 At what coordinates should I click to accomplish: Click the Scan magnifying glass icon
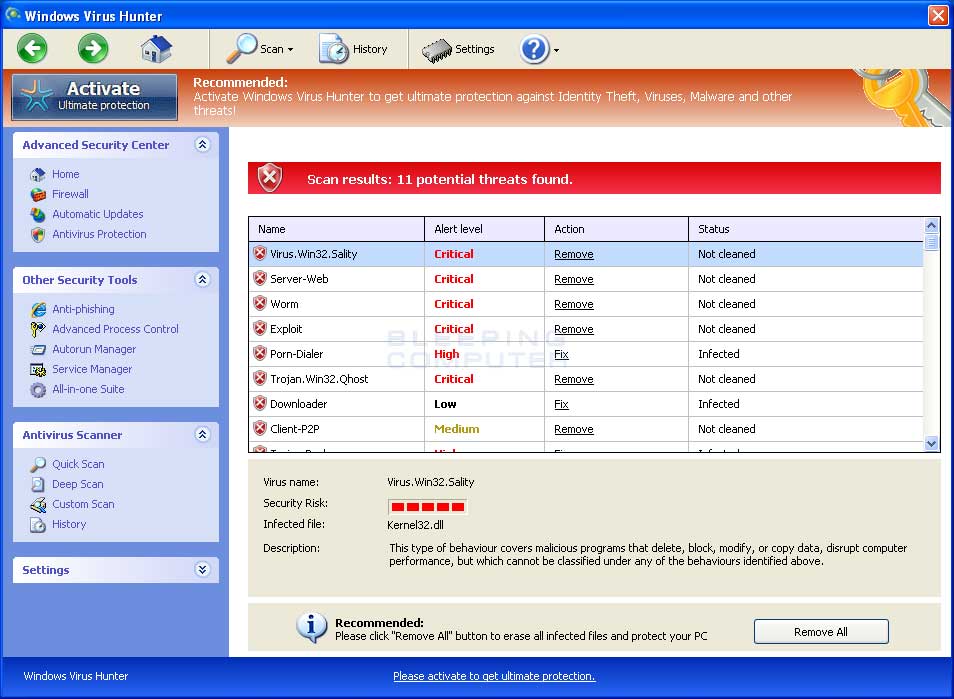(242, 49)
